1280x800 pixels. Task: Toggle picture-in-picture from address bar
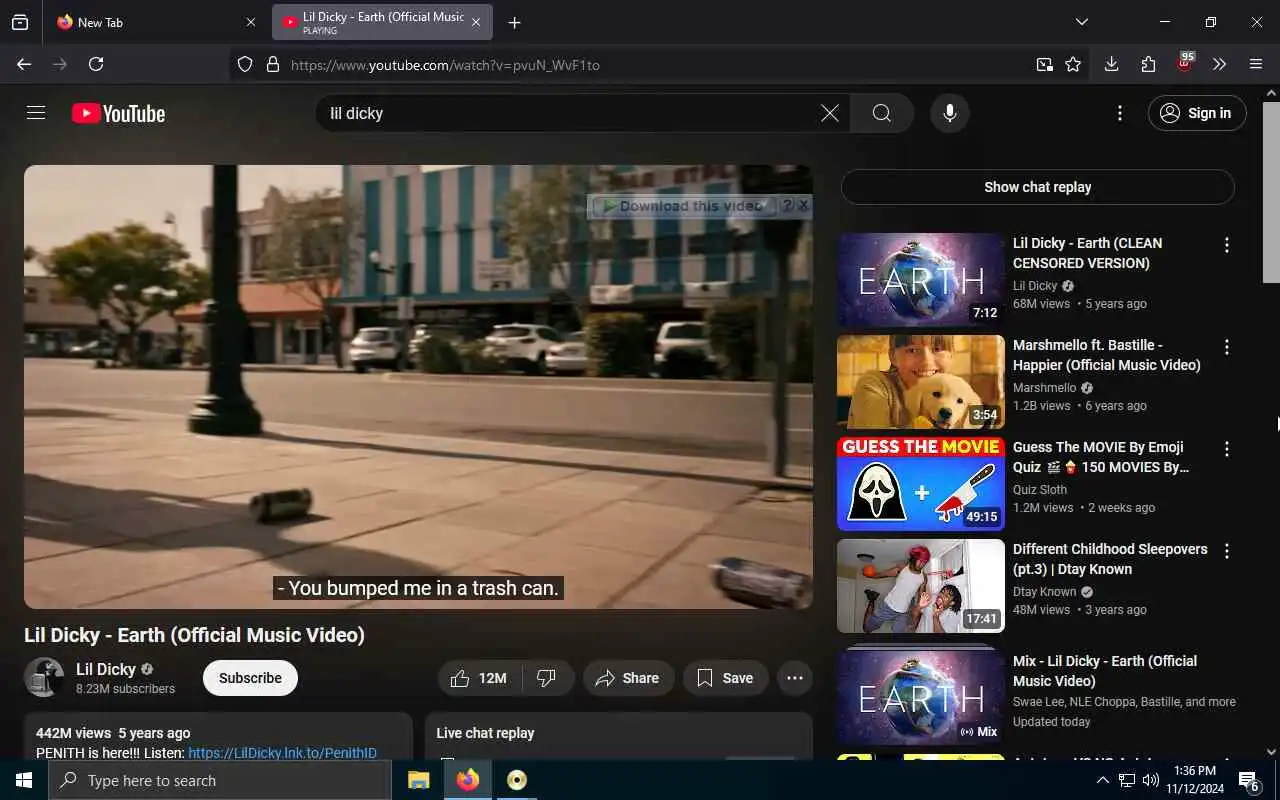(x=1044, y=64)
